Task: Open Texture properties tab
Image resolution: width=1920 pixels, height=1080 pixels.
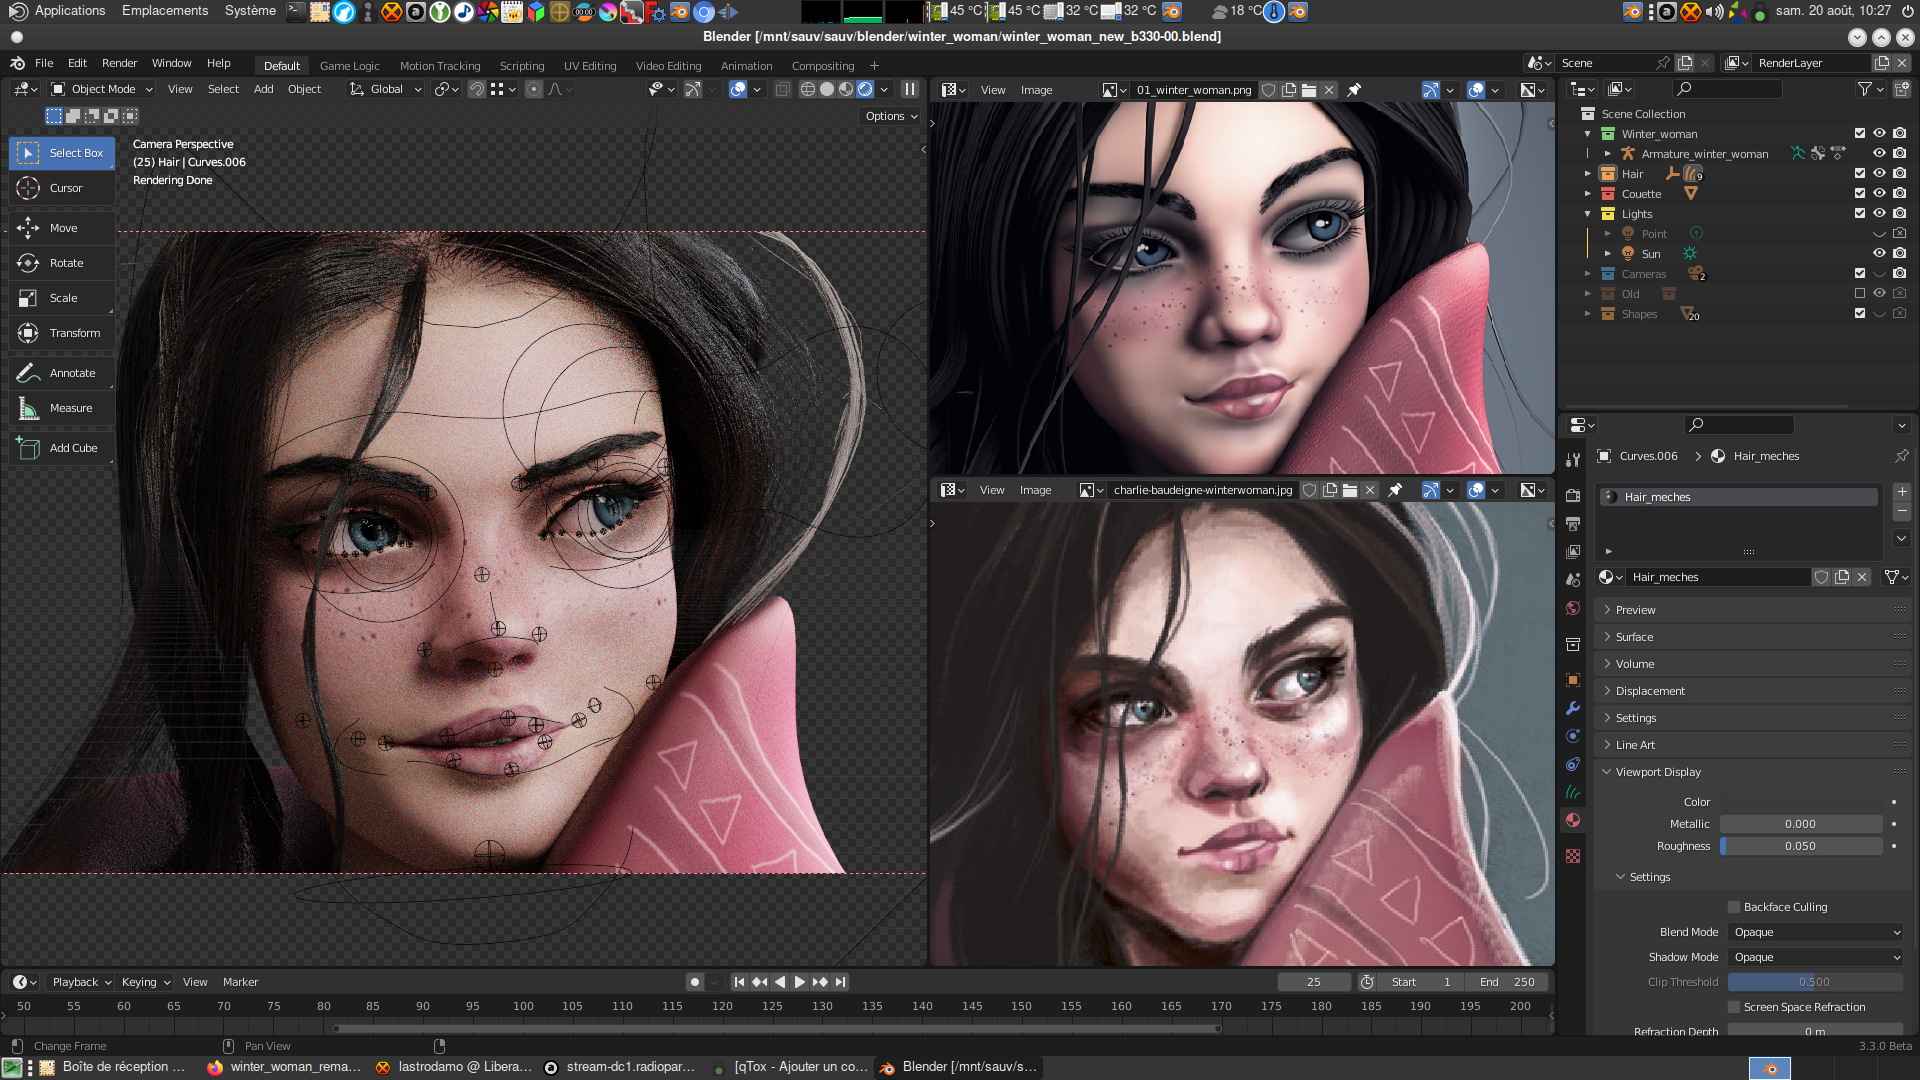Action: (1573, 856)
